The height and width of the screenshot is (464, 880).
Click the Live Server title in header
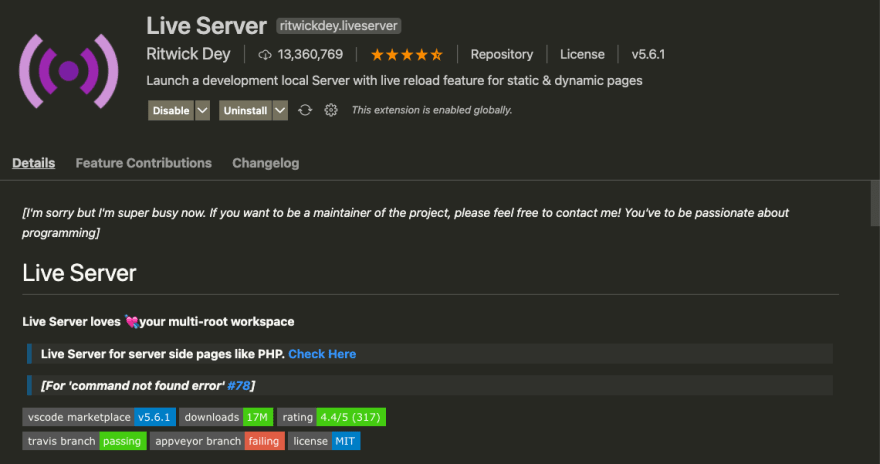tap(207, 26)
